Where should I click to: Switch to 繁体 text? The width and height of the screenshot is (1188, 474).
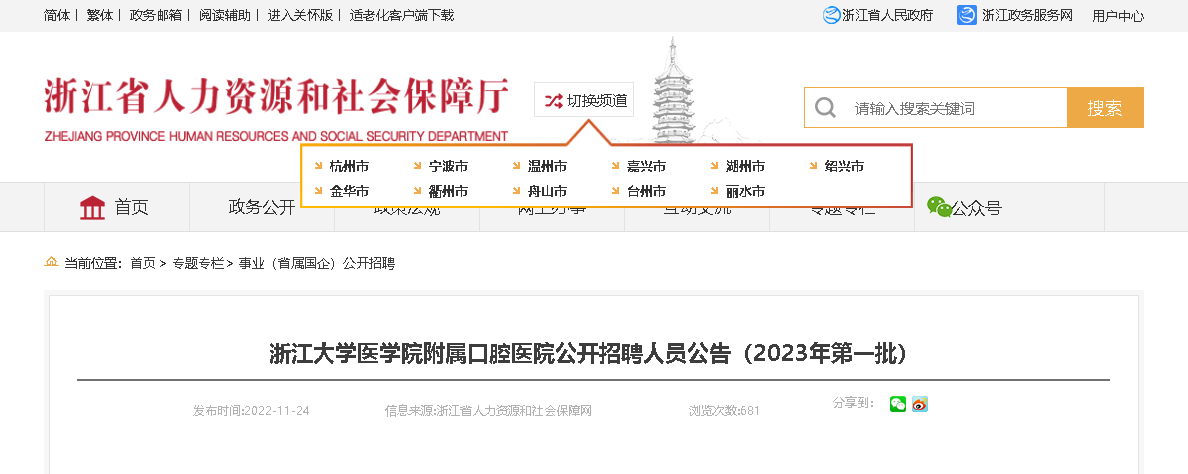pyautogui.click(x=100, y=15)
